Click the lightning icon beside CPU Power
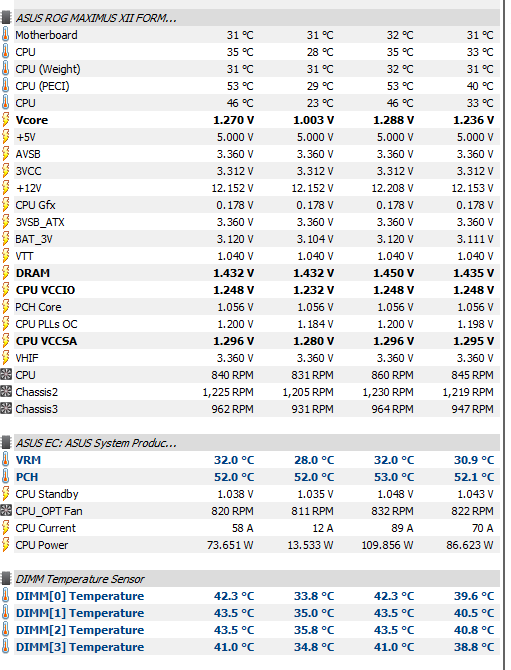The image size is (511, 670). click(6, 545)
